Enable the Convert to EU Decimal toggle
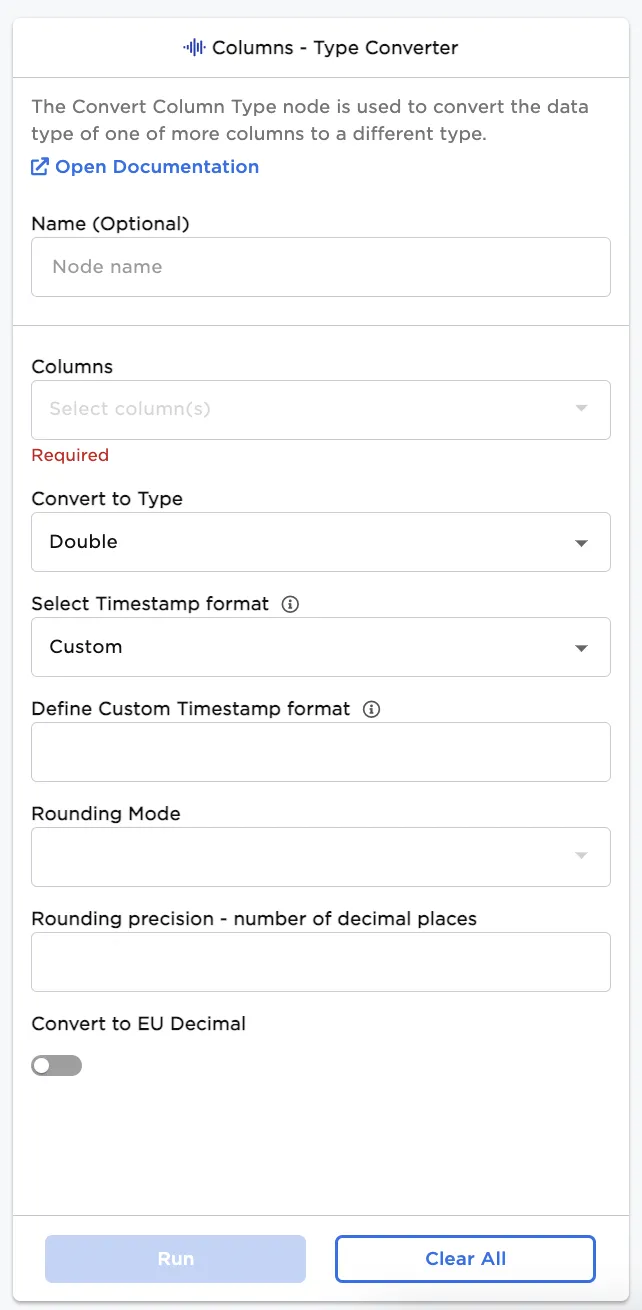 [57, 1065]
